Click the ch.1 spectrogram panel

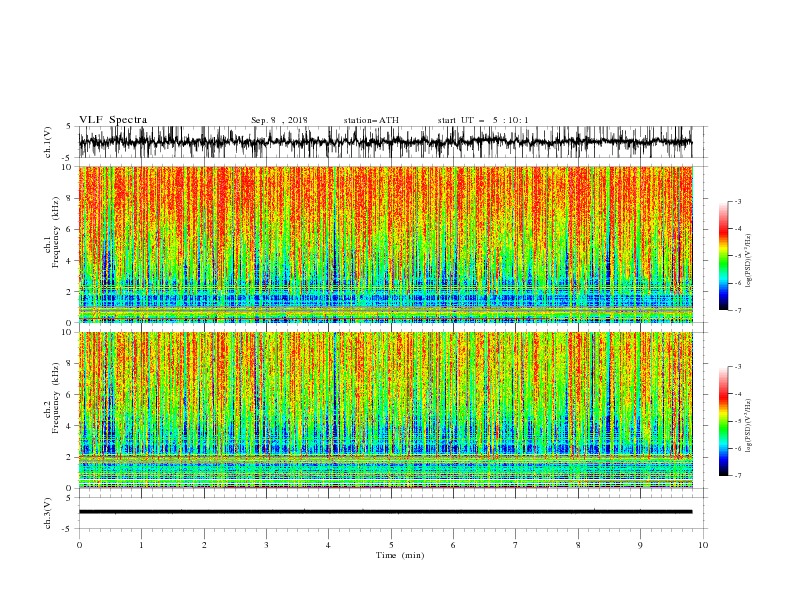point(386,244)
